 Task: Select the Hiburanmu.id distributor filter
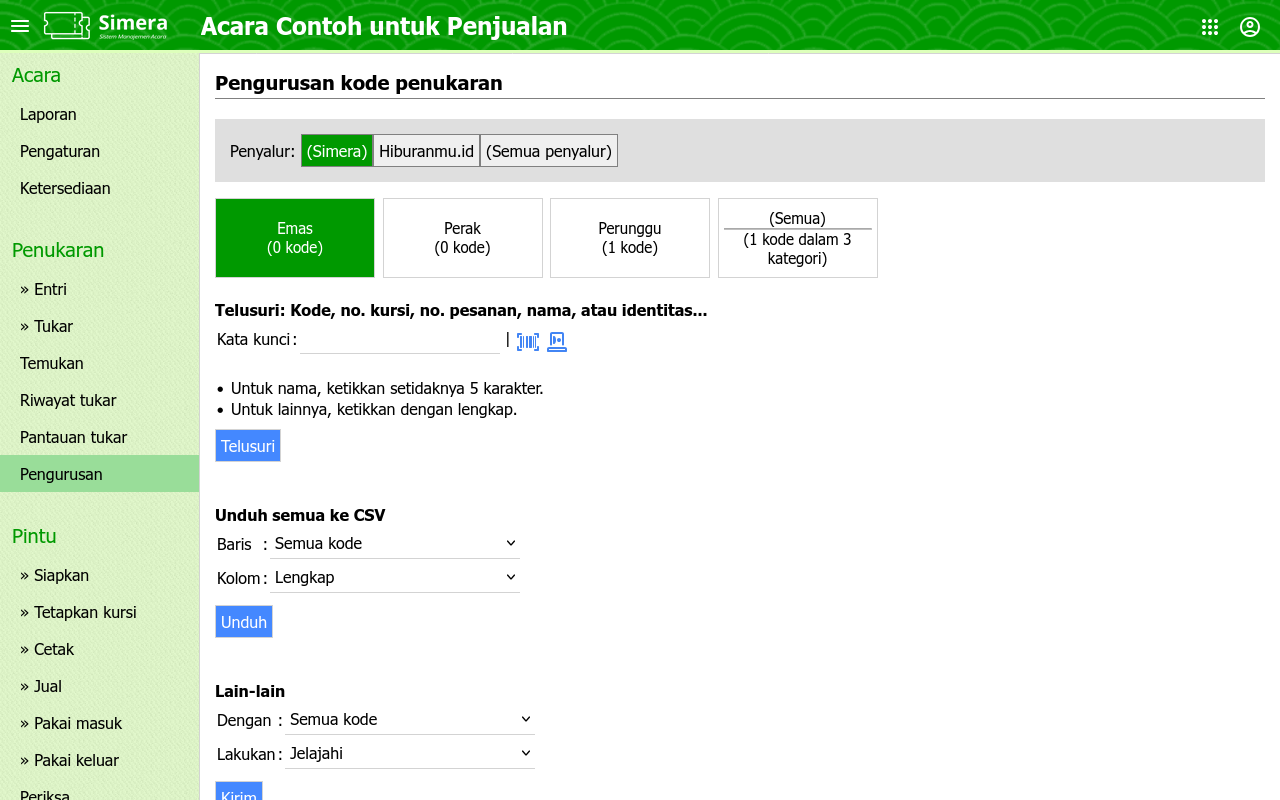click(426, 151)
